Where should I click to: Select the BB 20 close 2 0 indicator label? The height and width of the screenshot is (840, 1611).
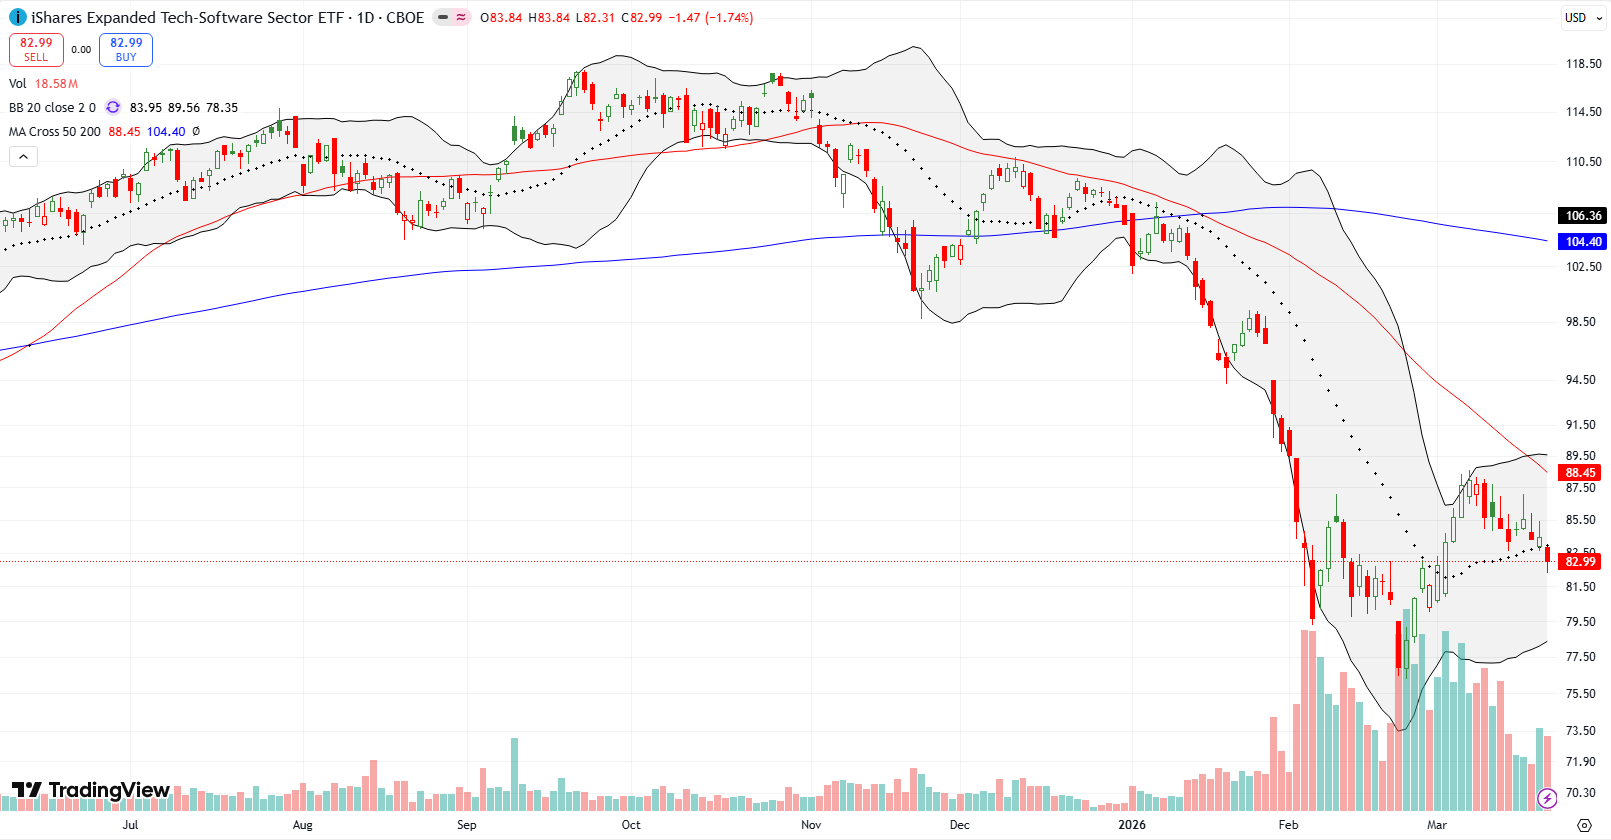[52, 107]
